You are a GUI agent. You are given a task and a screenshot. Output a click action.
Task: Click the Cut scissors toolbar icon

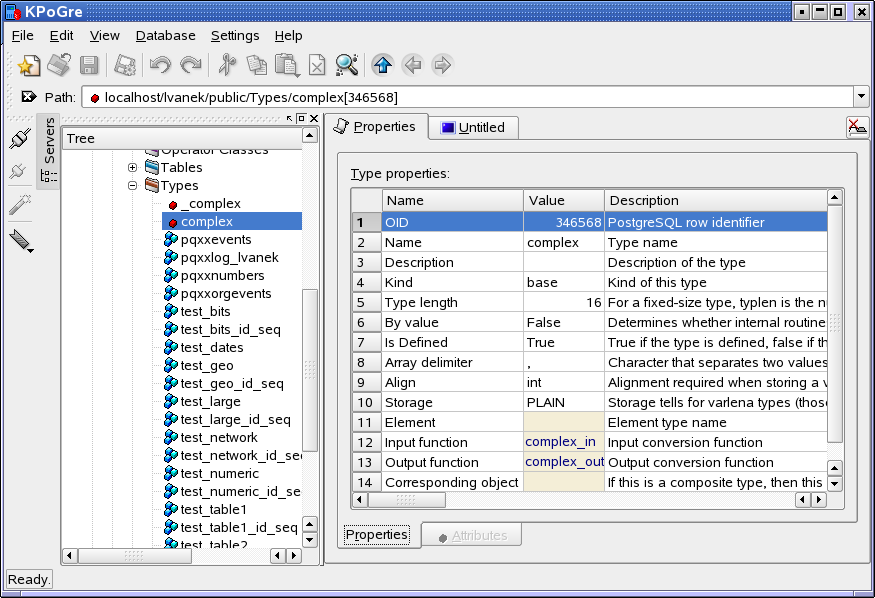pos(227,66)
